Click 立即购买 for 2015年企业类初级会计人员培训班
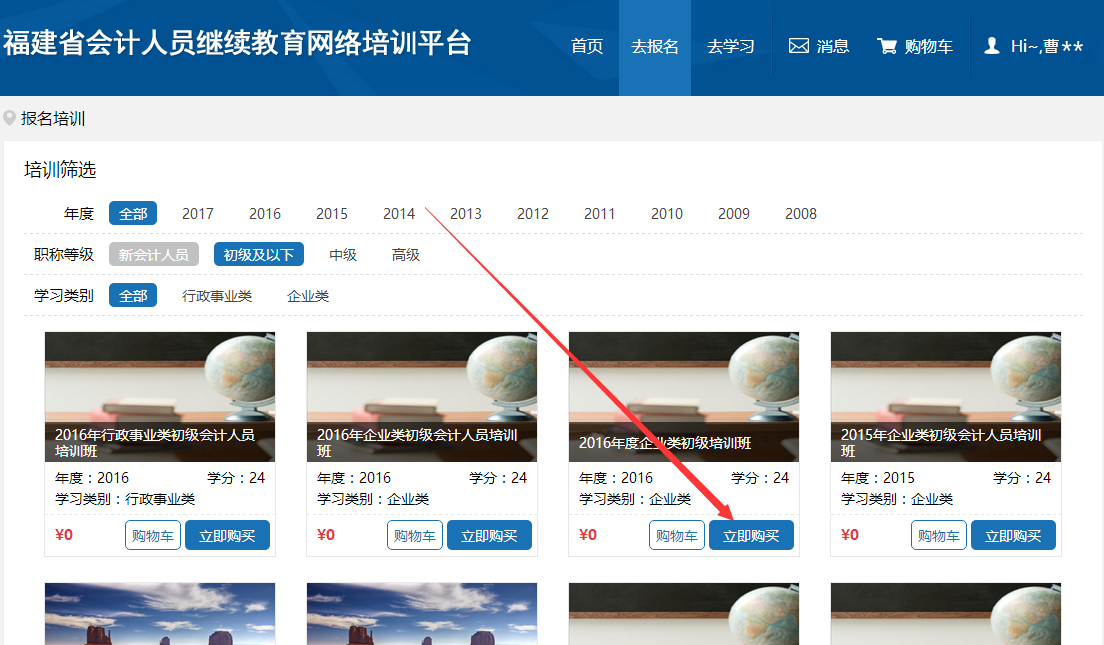 [x=1013, y=535]
